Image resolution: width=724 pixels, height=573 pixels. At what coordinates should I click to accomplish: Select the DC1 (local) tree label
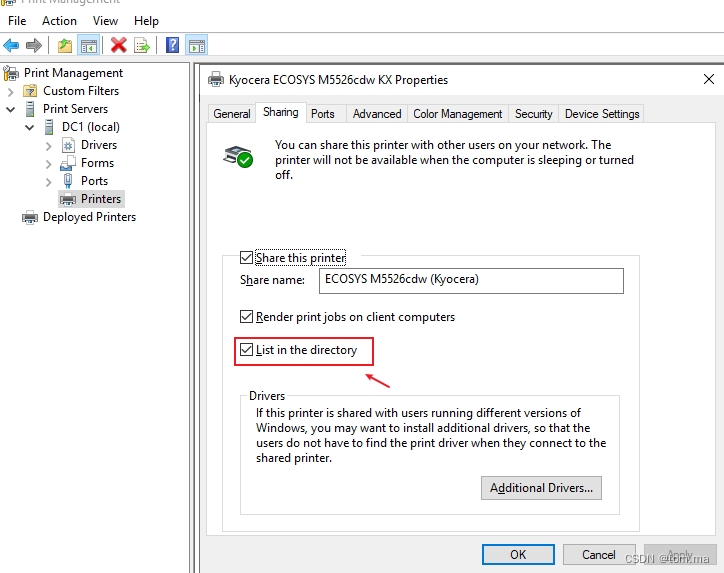click(x=91, y=127)
